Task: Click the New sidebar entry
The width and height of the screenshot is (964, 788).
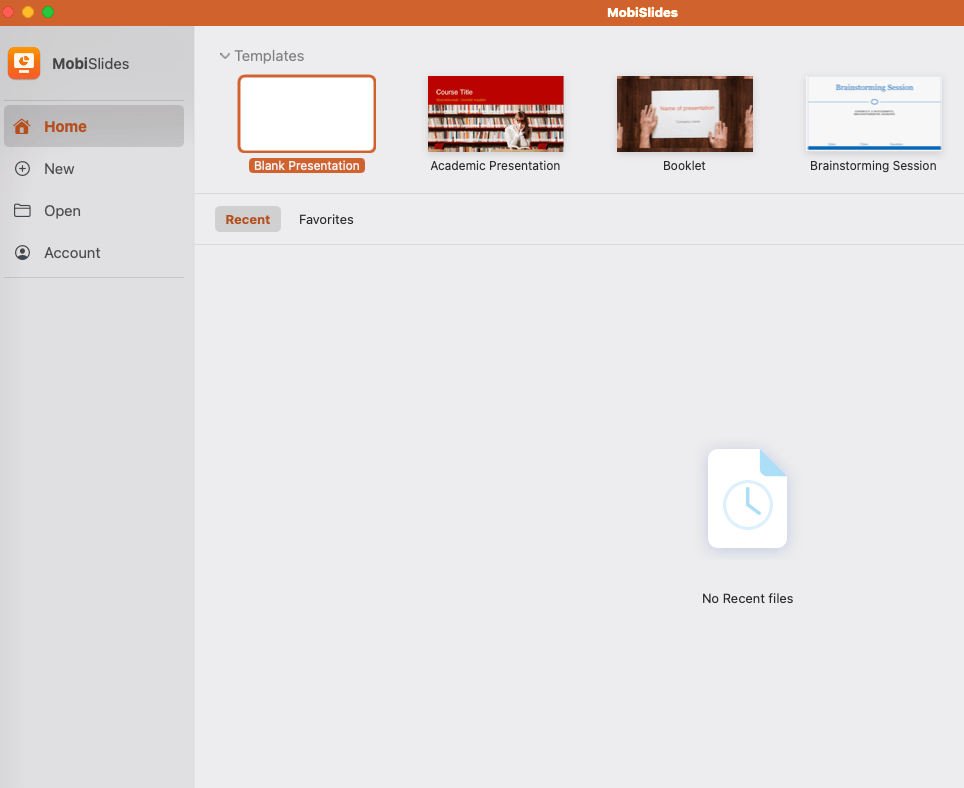Action: tap(58, 169)
